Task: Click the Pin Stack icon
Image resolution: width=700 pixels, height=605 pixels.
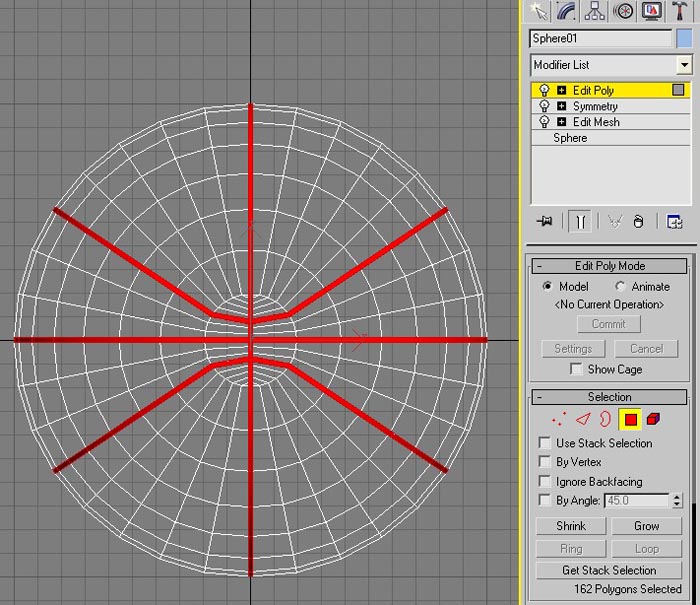Action: coord(544,221)
